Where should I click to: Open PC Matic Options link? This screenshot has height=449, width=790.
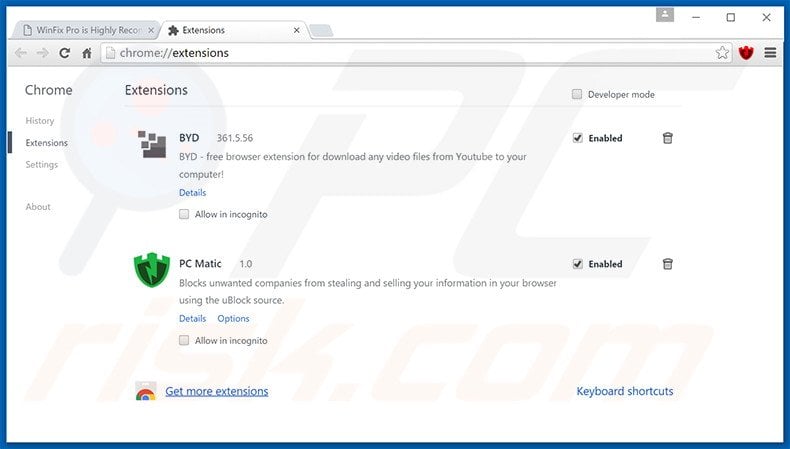click(x=233, y=318)
